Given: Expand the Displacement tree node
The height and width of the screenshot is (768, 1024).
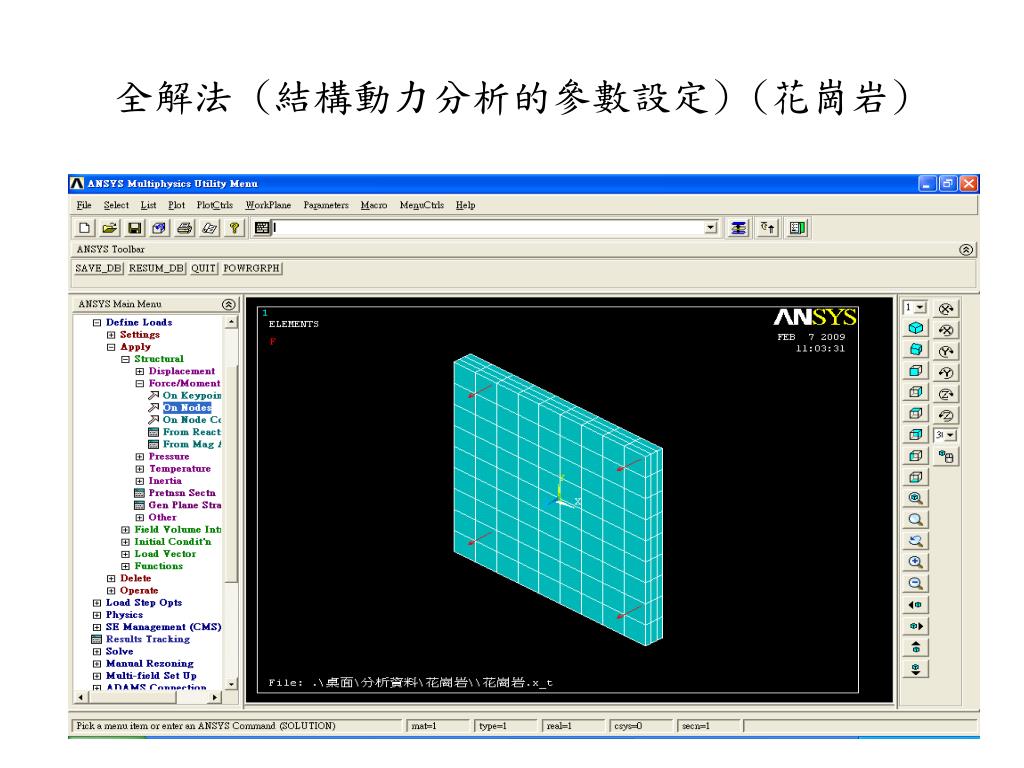Looking at the screenshot, I should click(140, 371).
